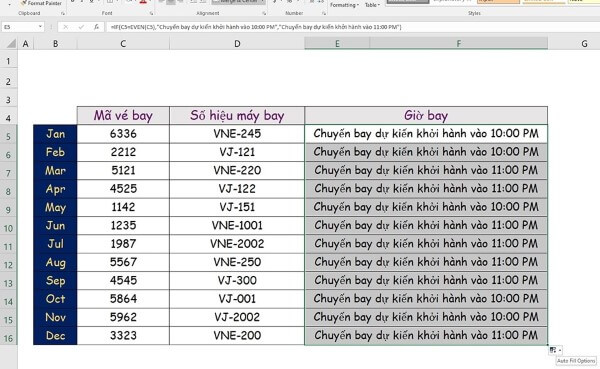Click aircraft cell VJ-121

point(237,152)
